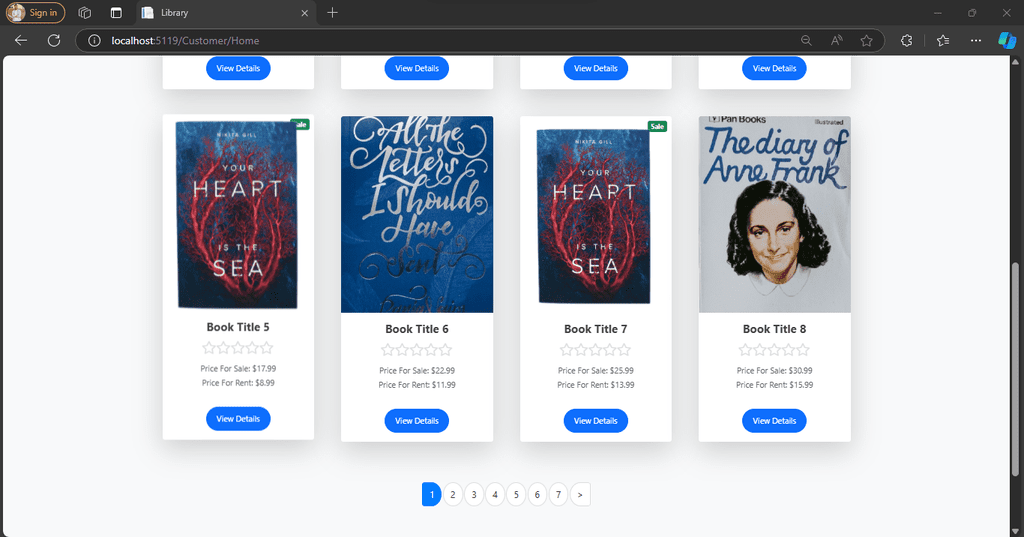This screenshot has width=1024, height=537.
Task: View Details for Book Title 7
Action: point(596,421)
